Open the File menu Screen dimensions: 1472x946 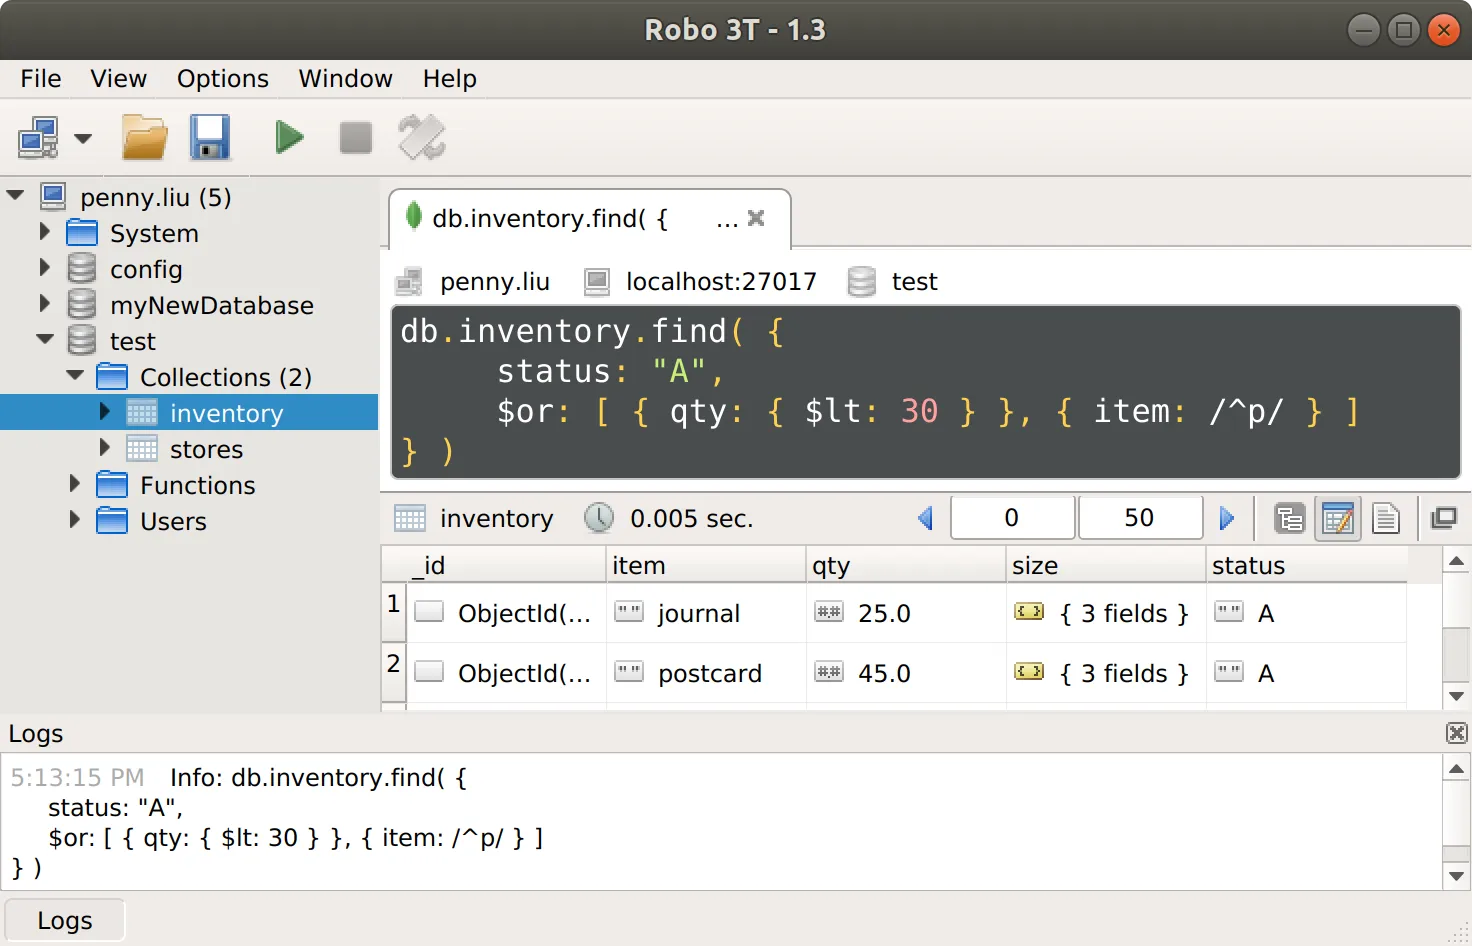[x=41, y=79]
